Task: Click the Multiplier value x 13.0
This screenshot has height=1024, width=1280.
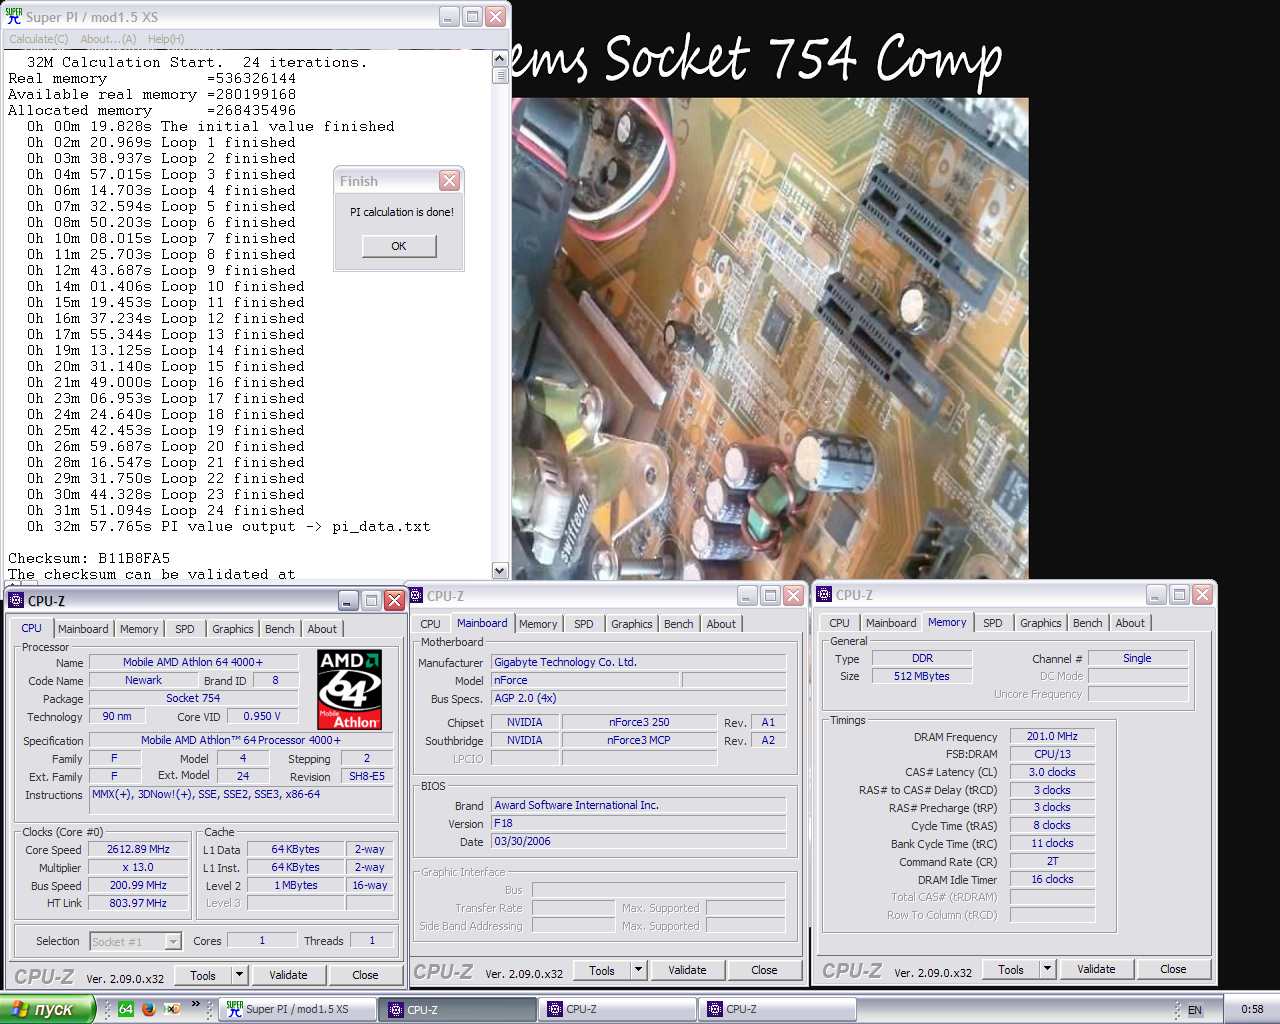Action: coord(138,867)
